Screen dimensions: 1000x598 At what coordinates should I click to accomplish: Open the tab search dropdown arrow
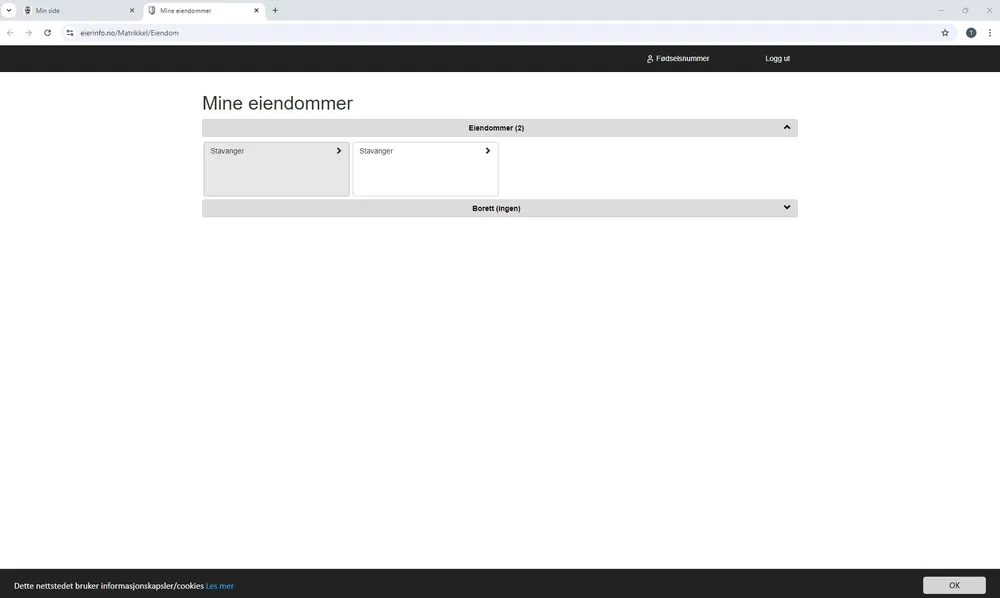click(9, 10)
